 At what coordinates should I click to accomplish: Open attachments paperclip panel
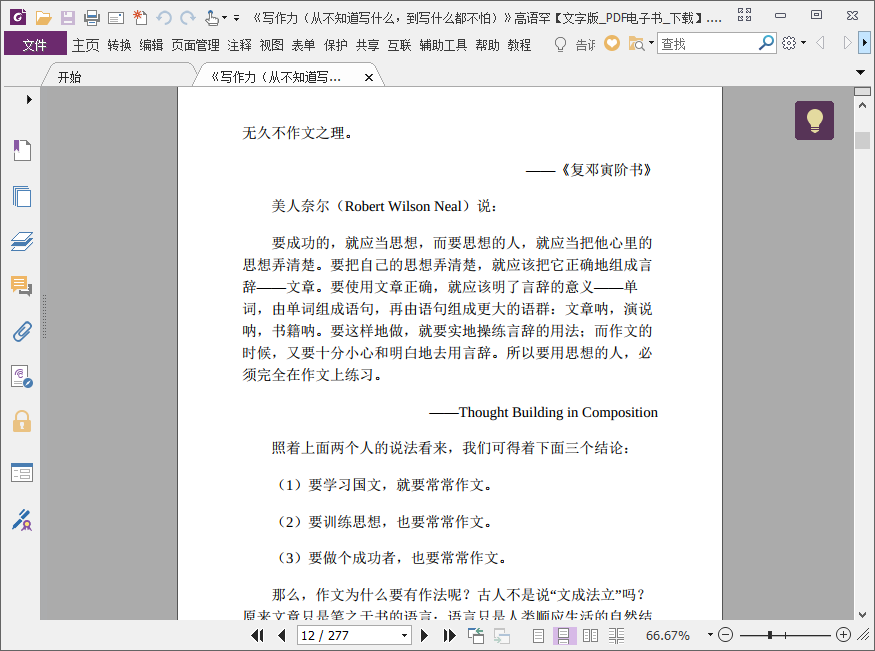tap(22, 331)
